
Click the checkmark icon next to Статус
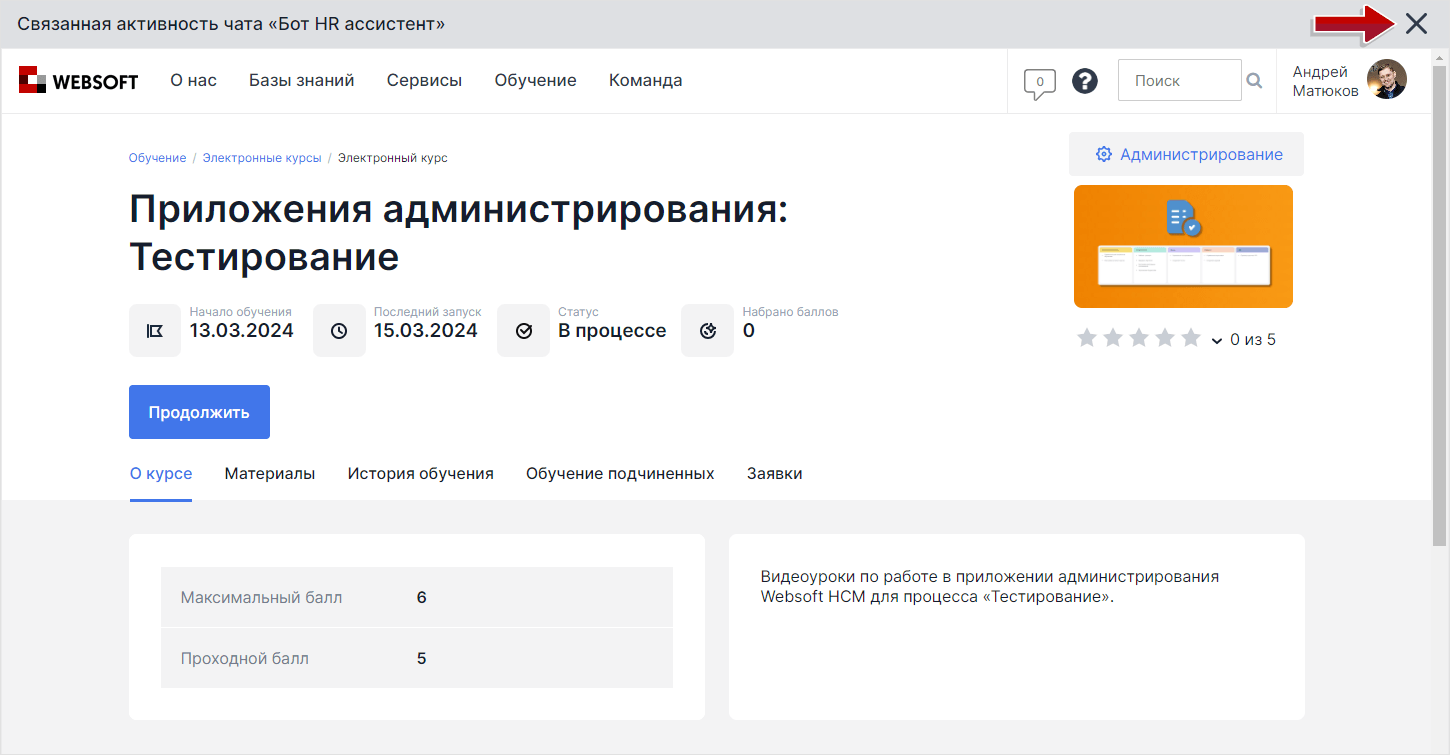point(523,330)
